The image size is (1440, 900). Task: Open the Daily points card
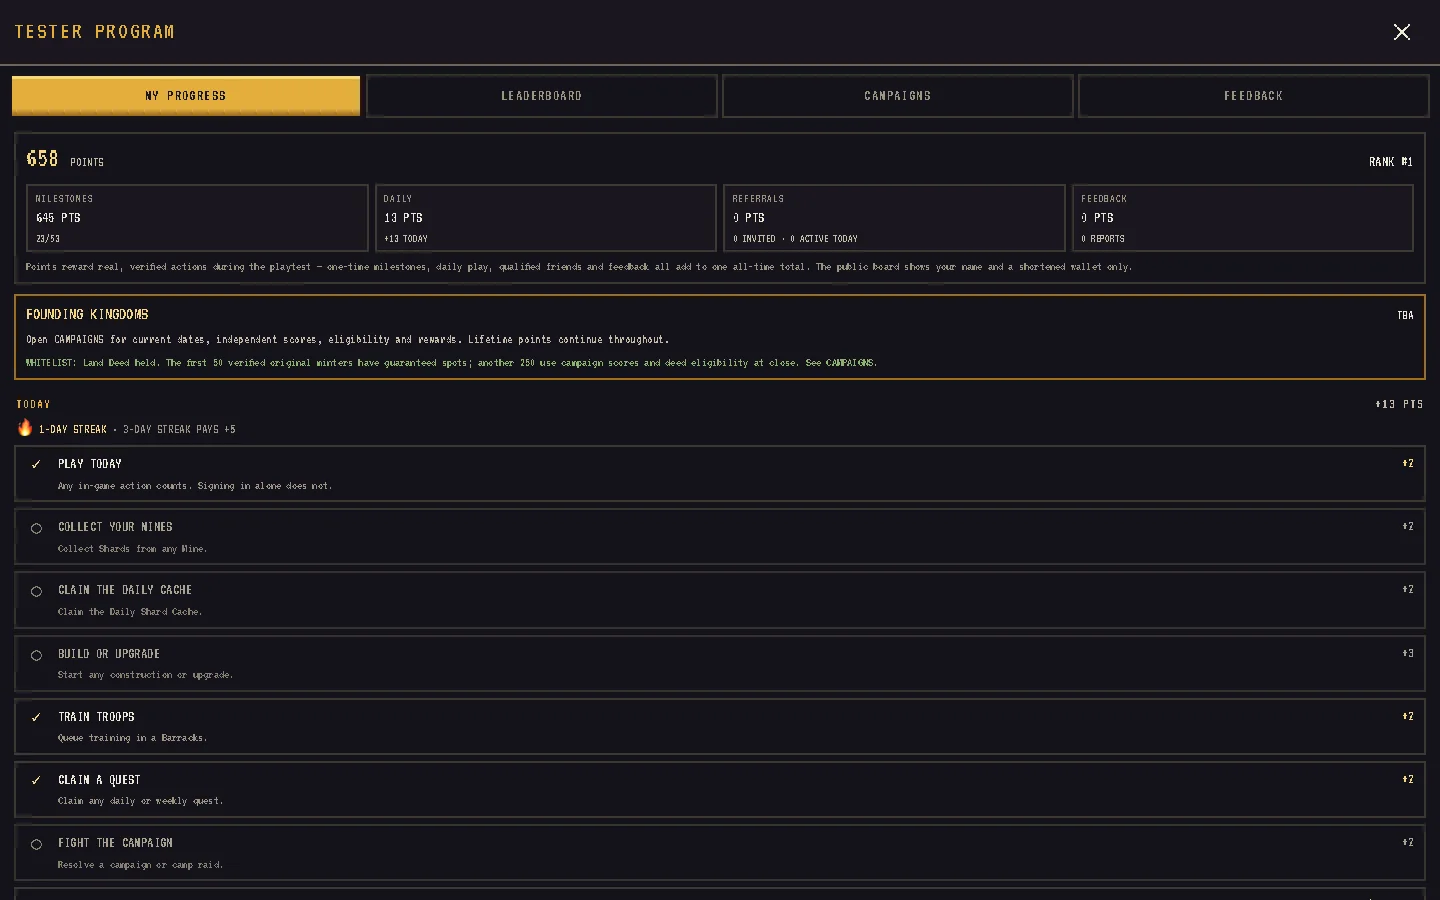point(545,218)
